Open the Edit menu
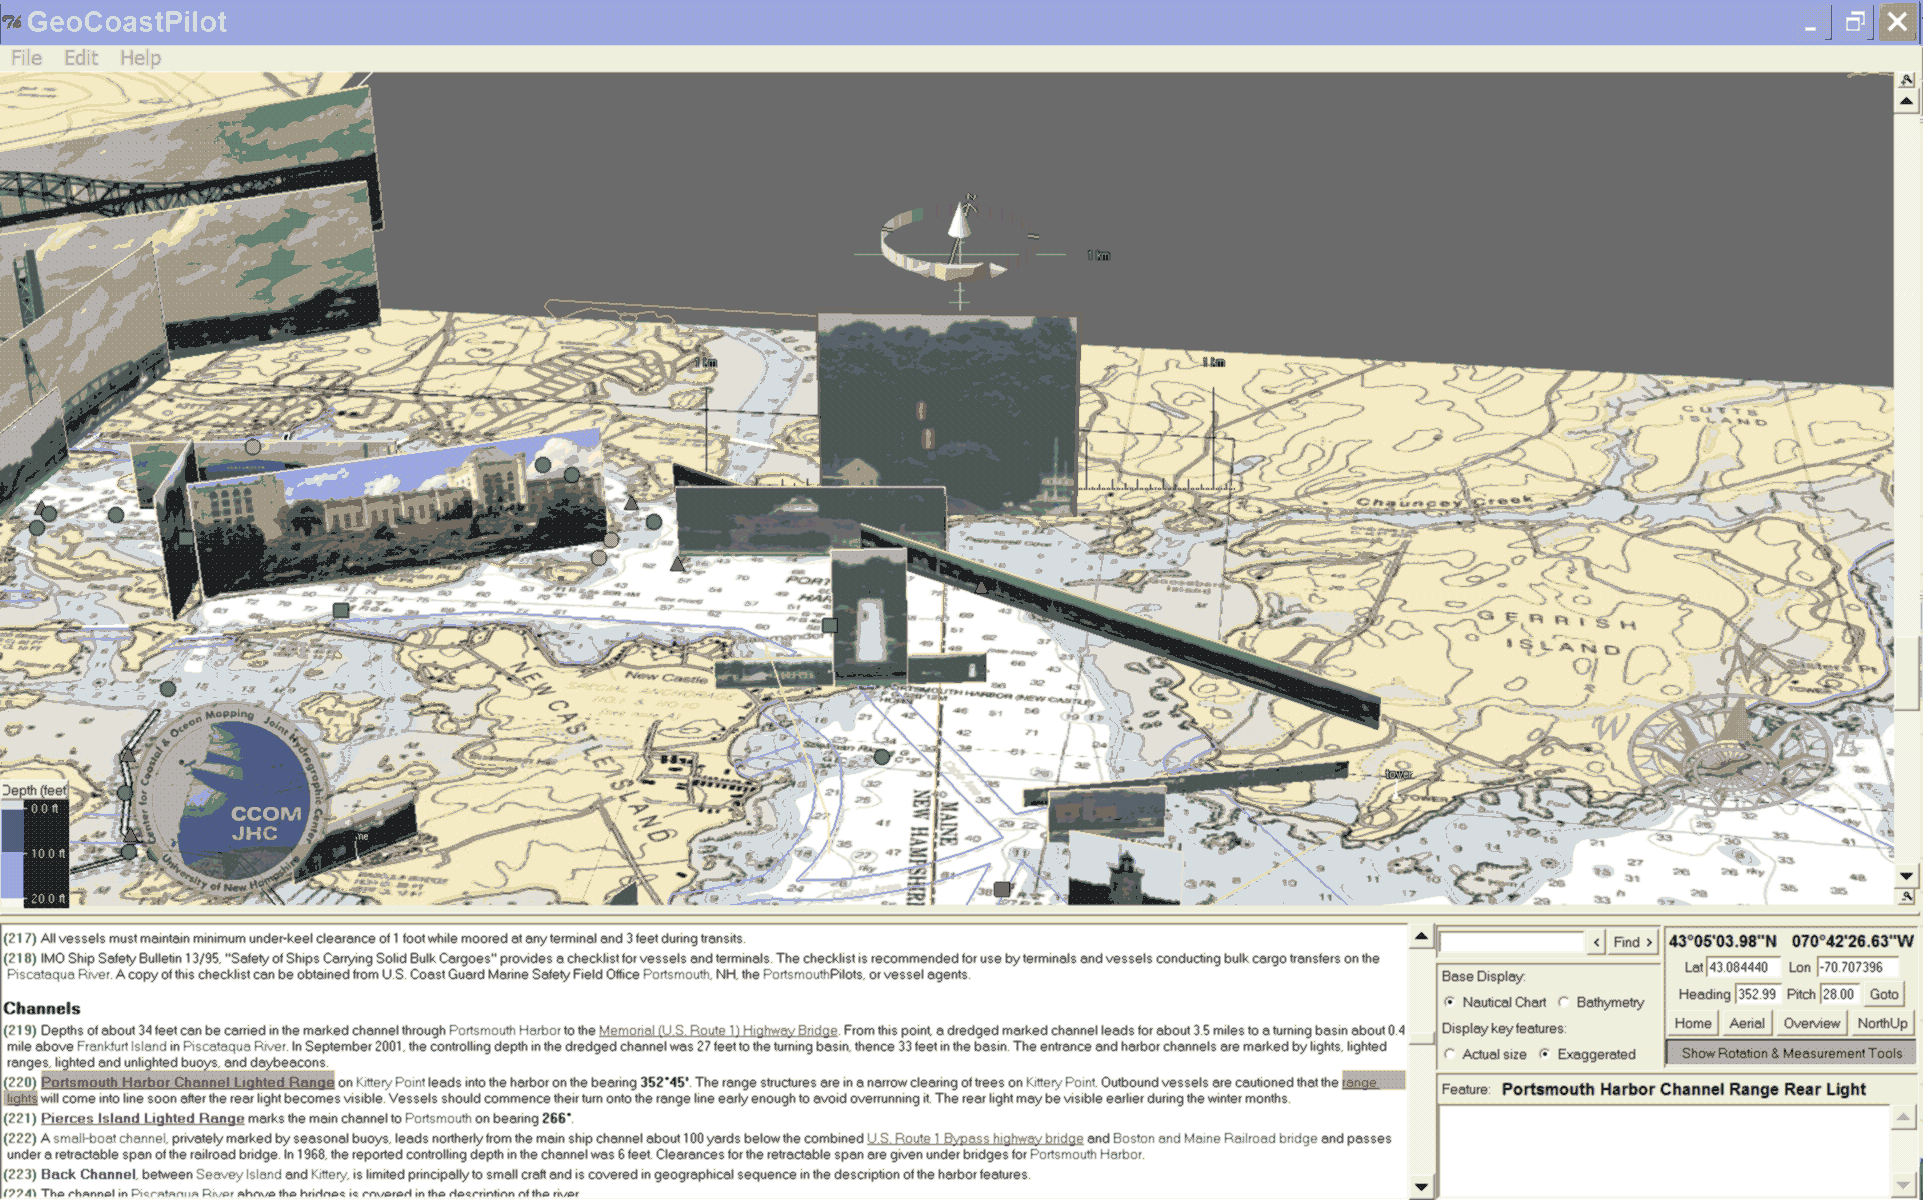The width and height of the screenshot is (1923, 1200). point(81,58)
